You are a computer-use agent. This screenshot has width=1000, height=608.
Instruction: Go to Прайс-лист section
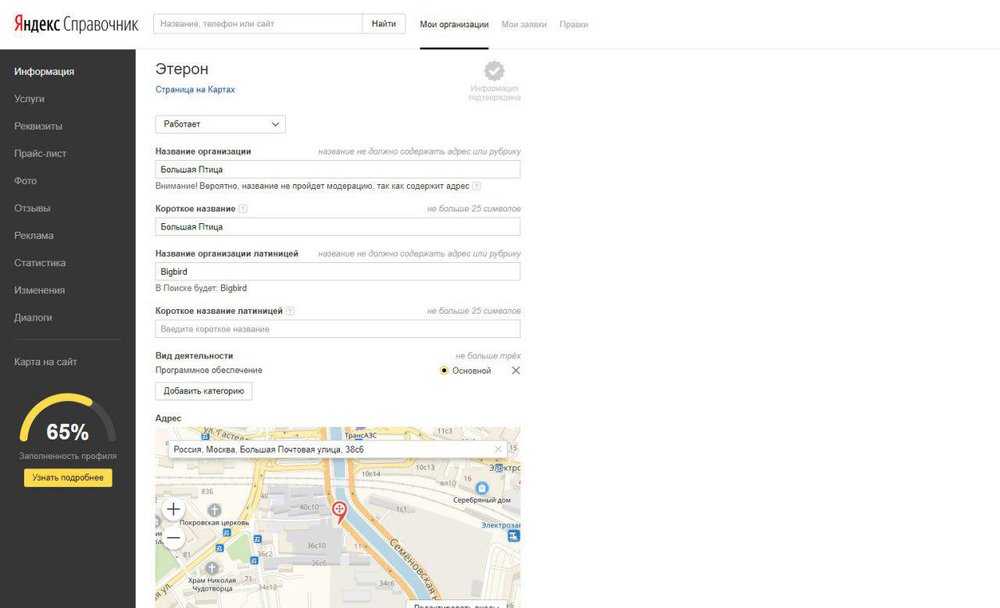(x=40, y=154)
